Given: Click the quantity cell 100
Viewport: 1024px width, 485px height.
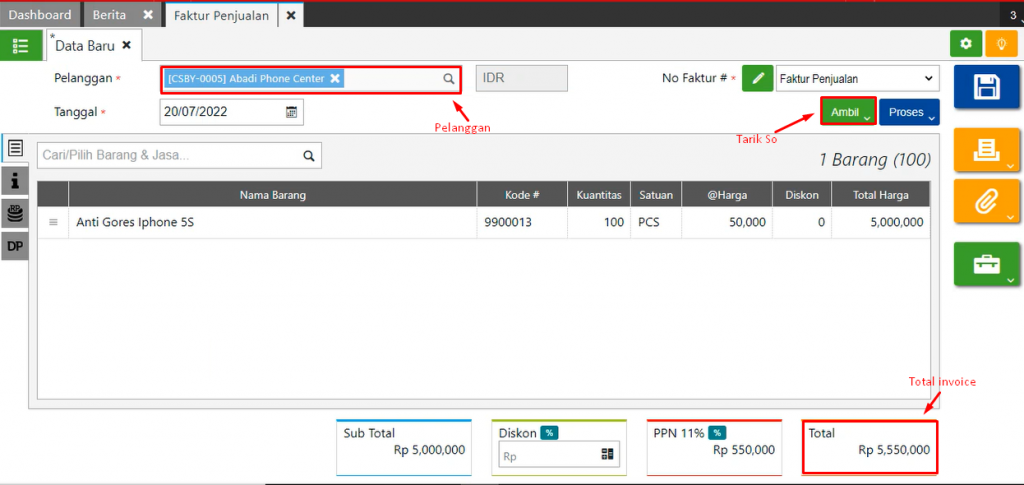Looking at the screenshot, I should click(x=599, y=223).
